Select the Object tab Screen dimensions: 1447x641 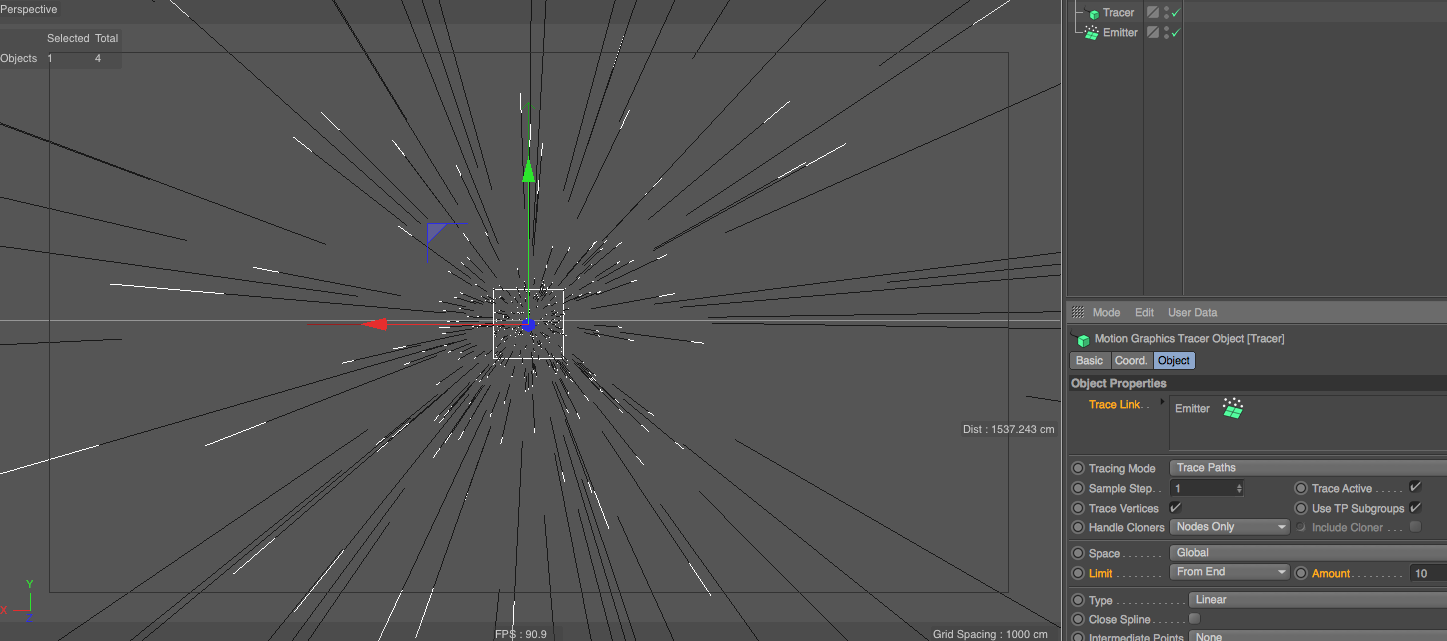(x=1174, y=360)
